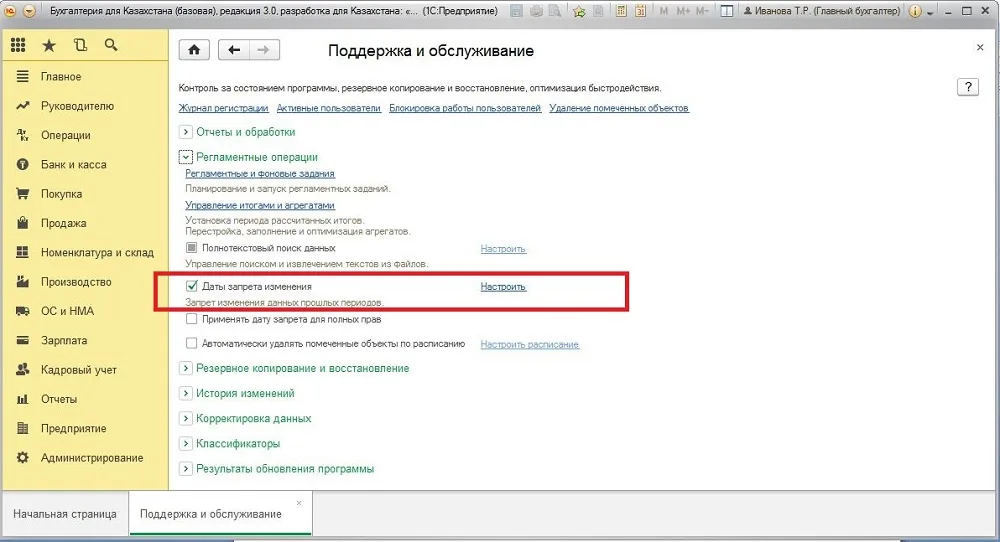This screenshot has width=1000, height=542.
Task: Click the save diskette icon in title bar
Action: pos(517,11)
